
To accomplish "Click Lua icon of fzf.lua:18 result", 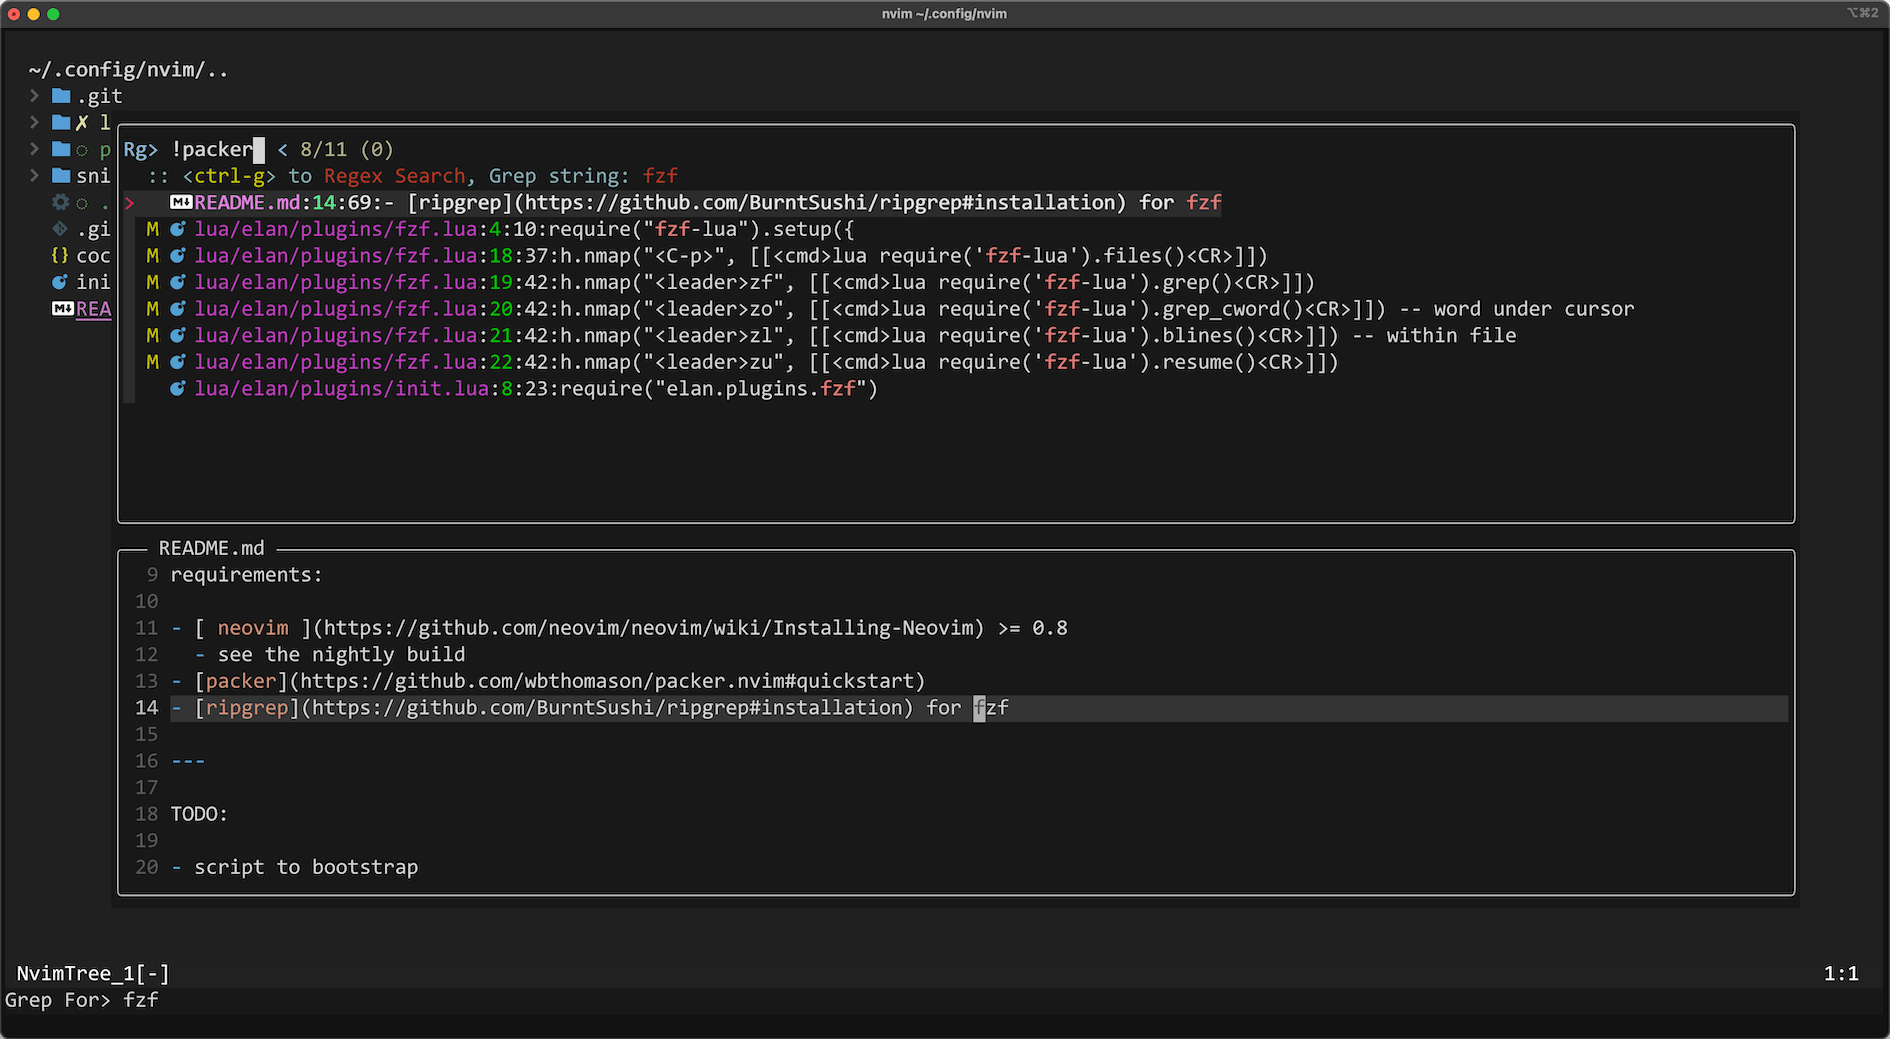I will tap(178, 255).
